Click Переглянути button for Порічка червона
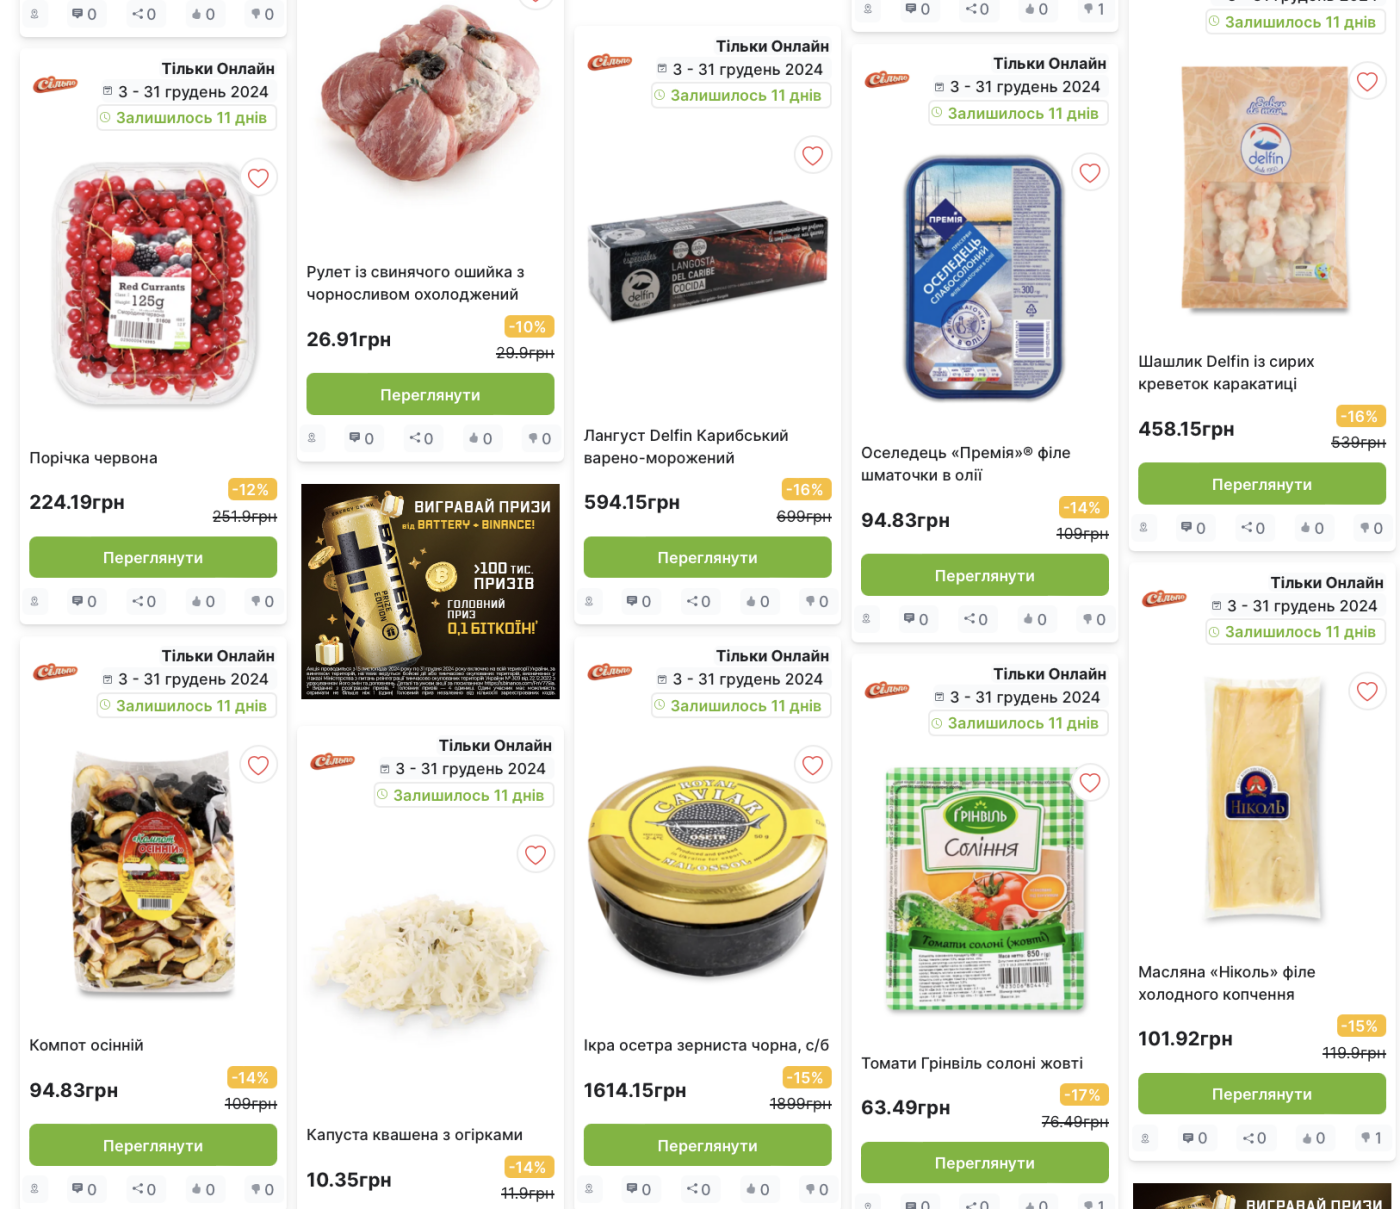The width and height of the screenshot is (1400, 1209). [153, 557]
